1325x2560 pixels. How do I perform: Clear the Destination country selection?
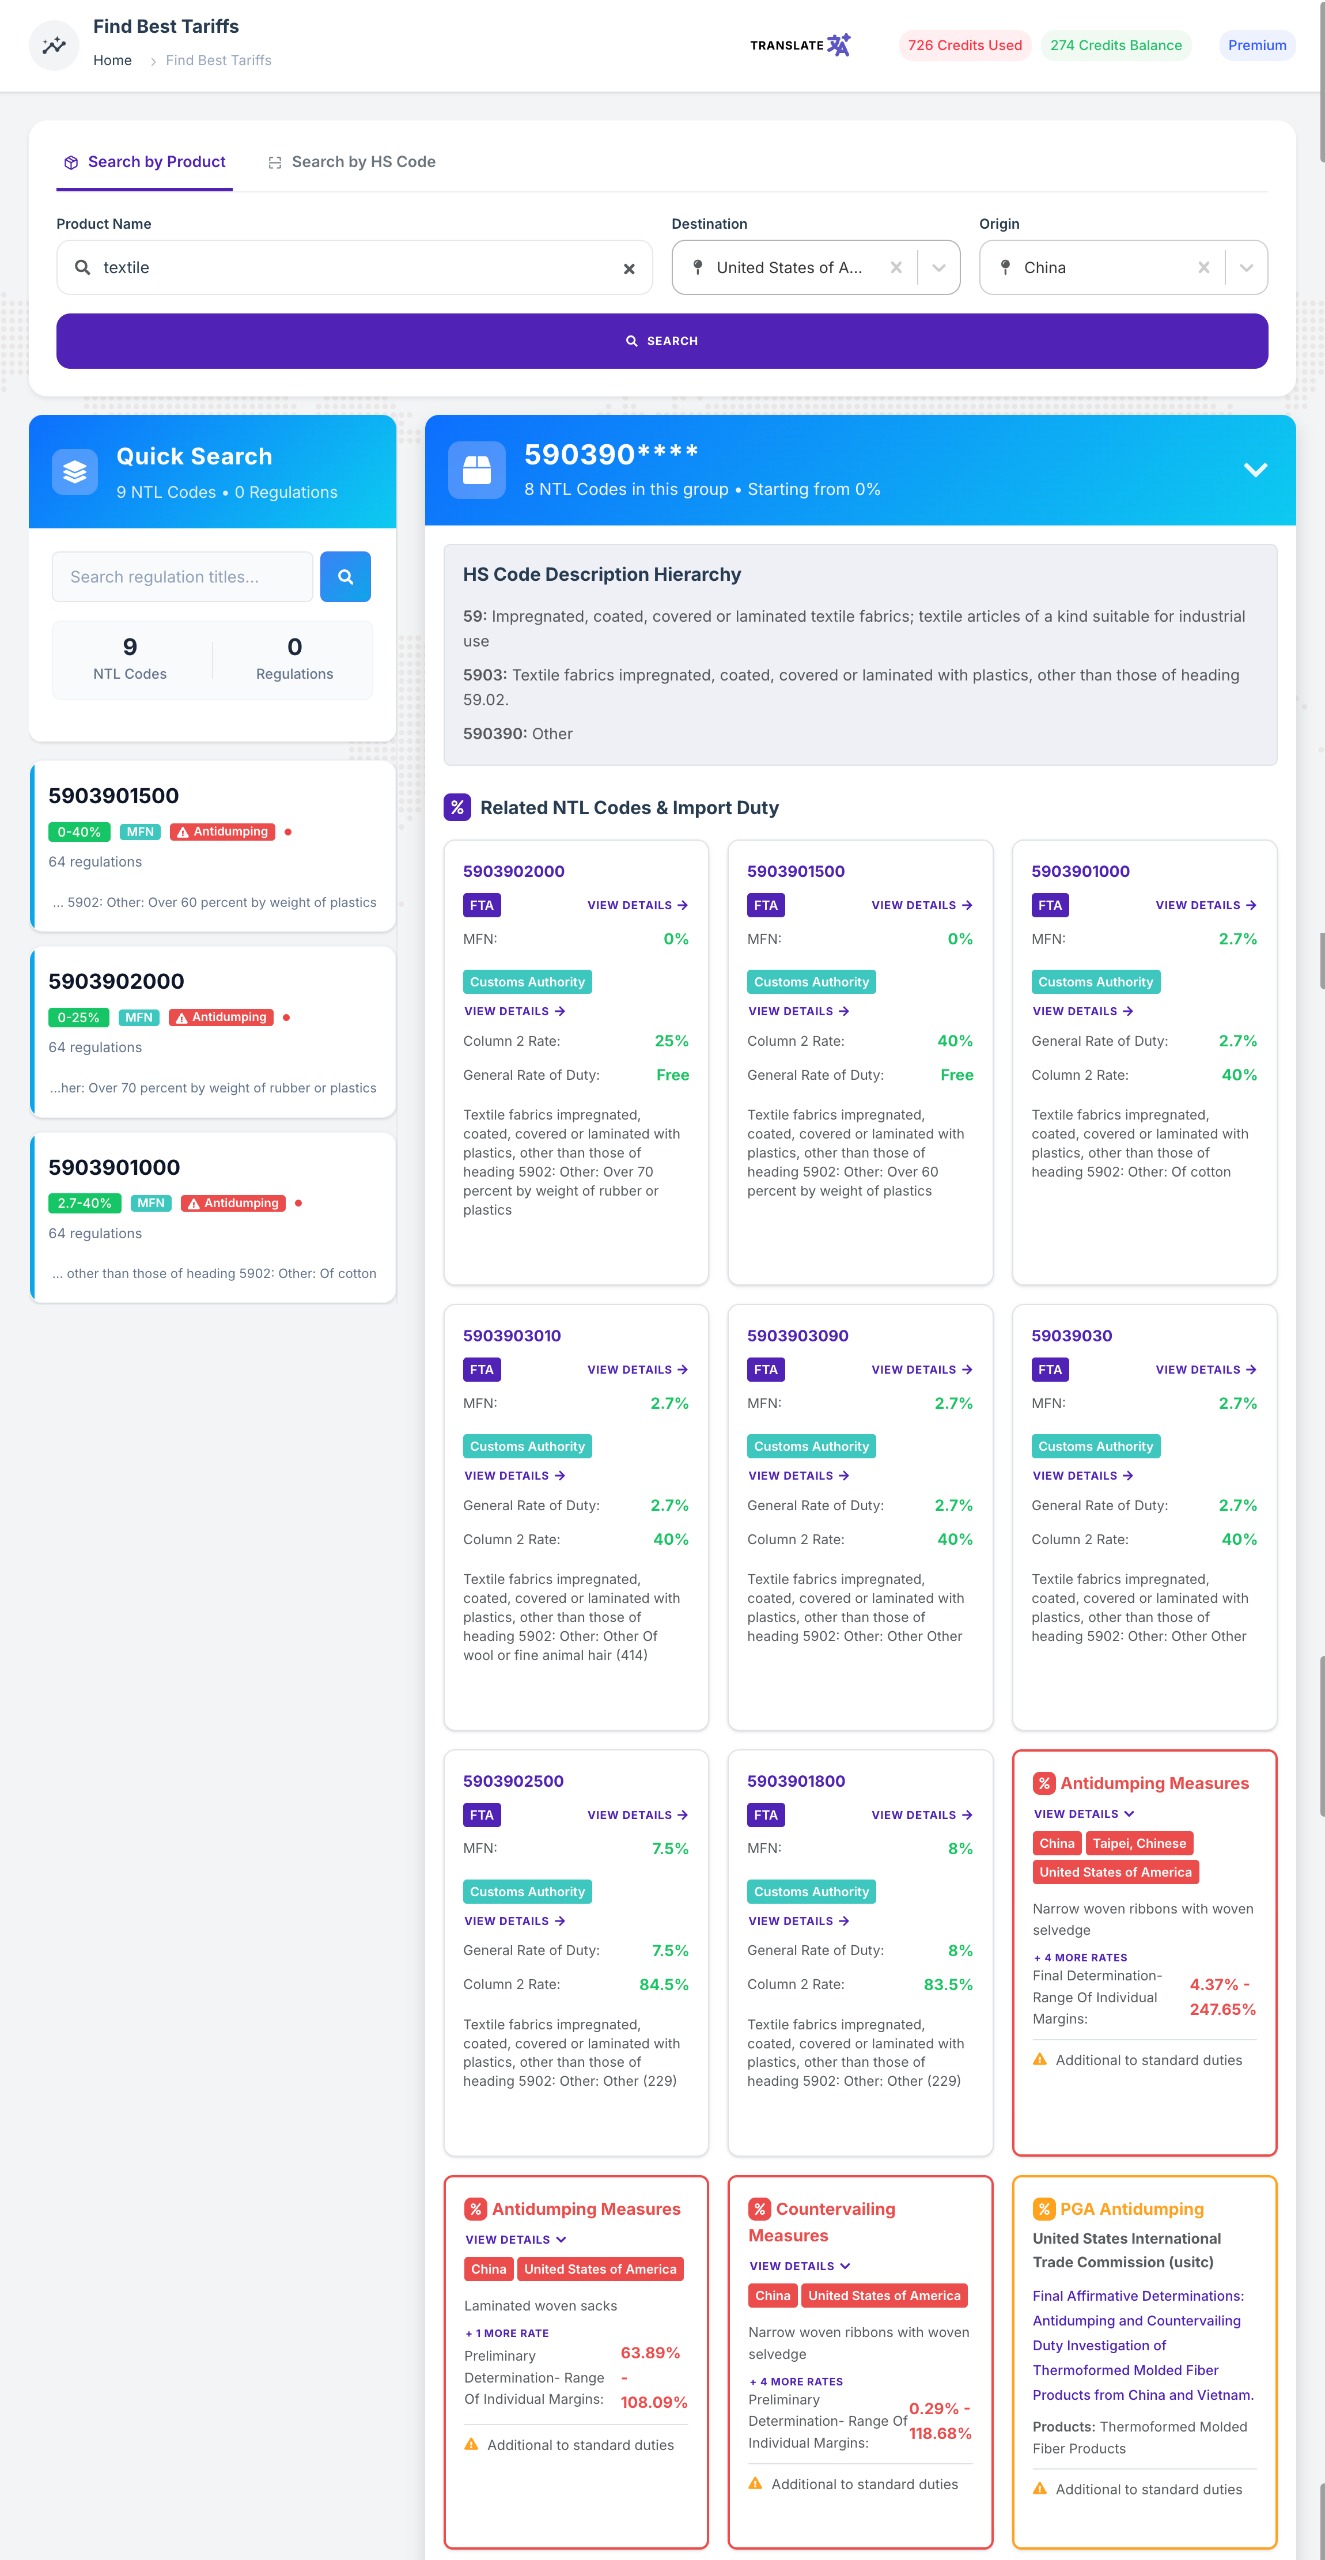click(896, 268)
